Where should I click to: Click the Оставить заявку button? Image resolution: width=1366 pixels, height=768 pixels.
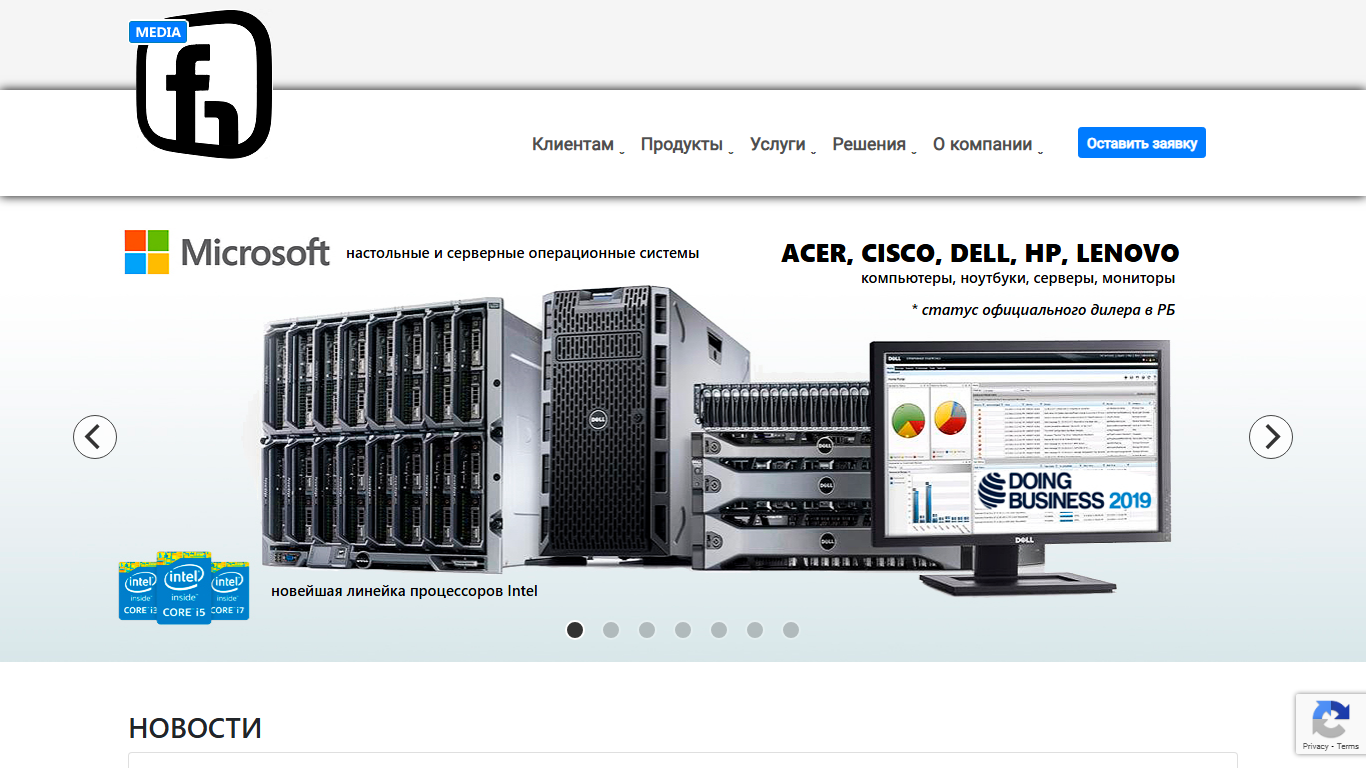[x=1142, y=143]
